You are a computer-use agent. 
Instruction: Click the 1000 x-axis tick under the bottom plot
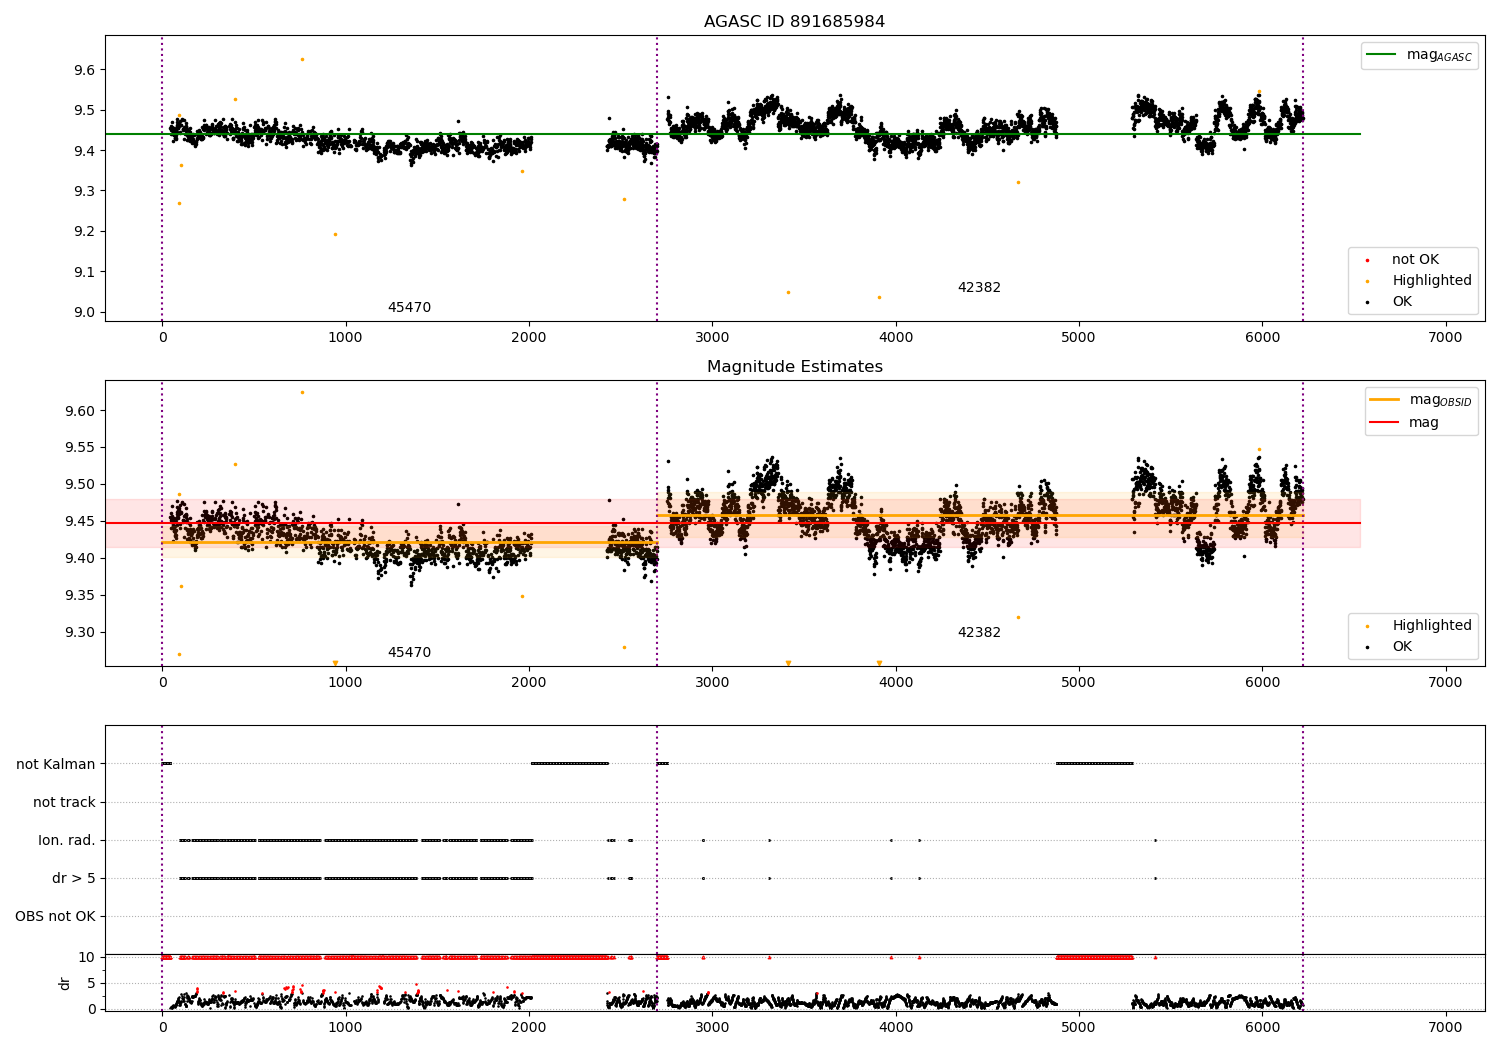[x=345, y=1027]
